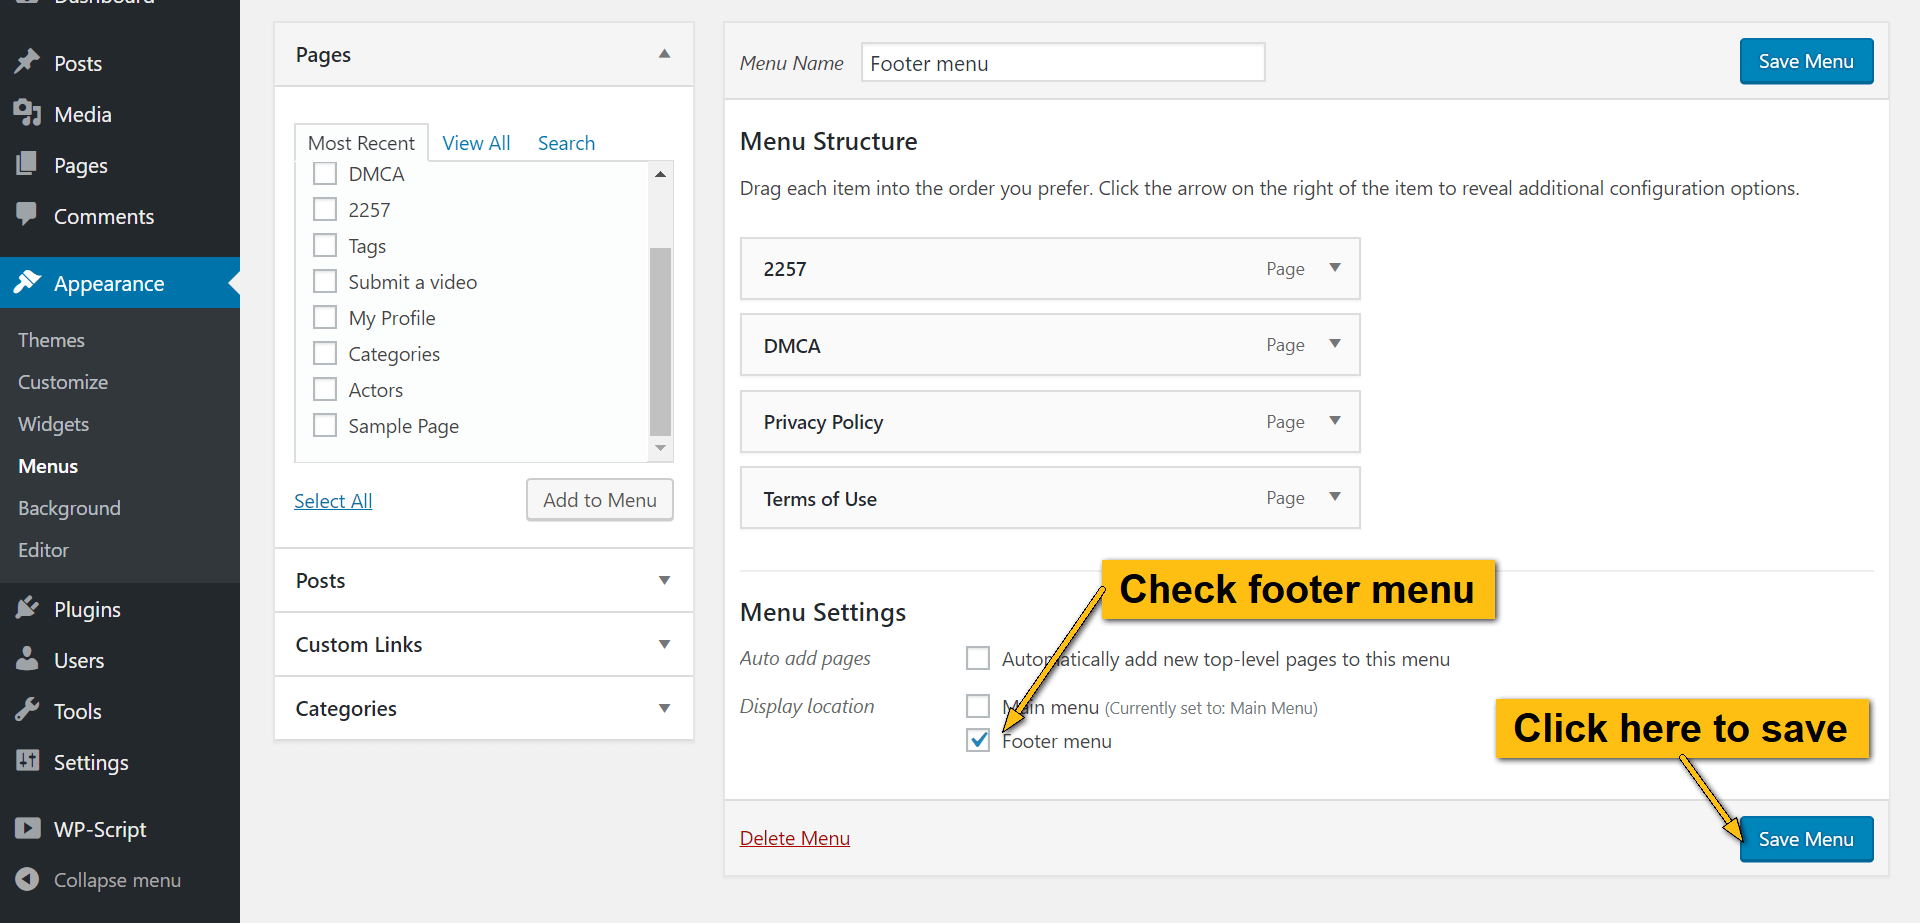Viewport: 1920px width, 923px height.
Task: Open the WP-Script play icon
Action: [x=28, y=828]
